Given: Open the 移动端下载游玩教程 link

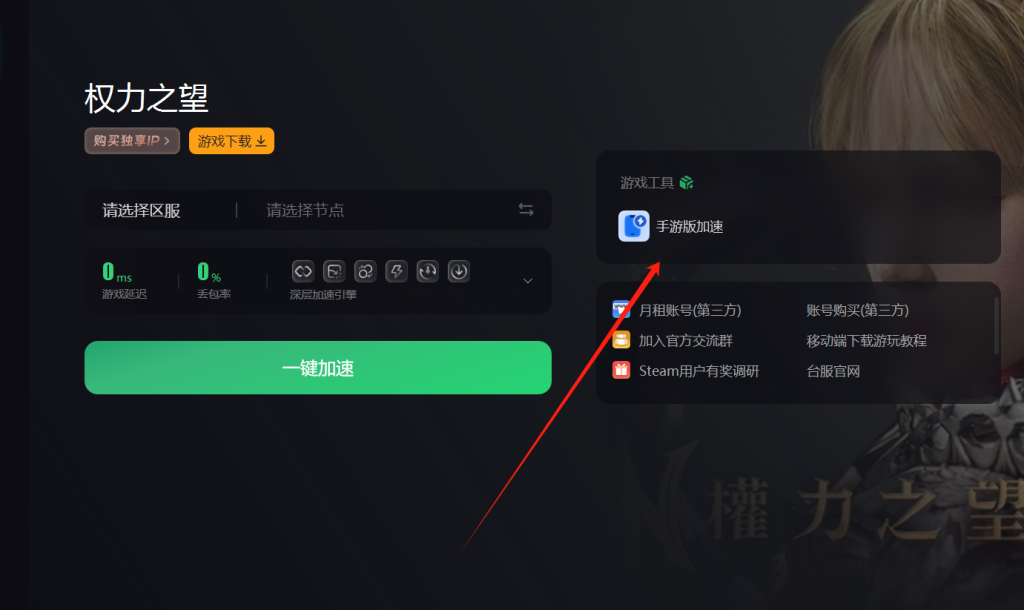Looking at the screenshot, I should coord(866,340).
